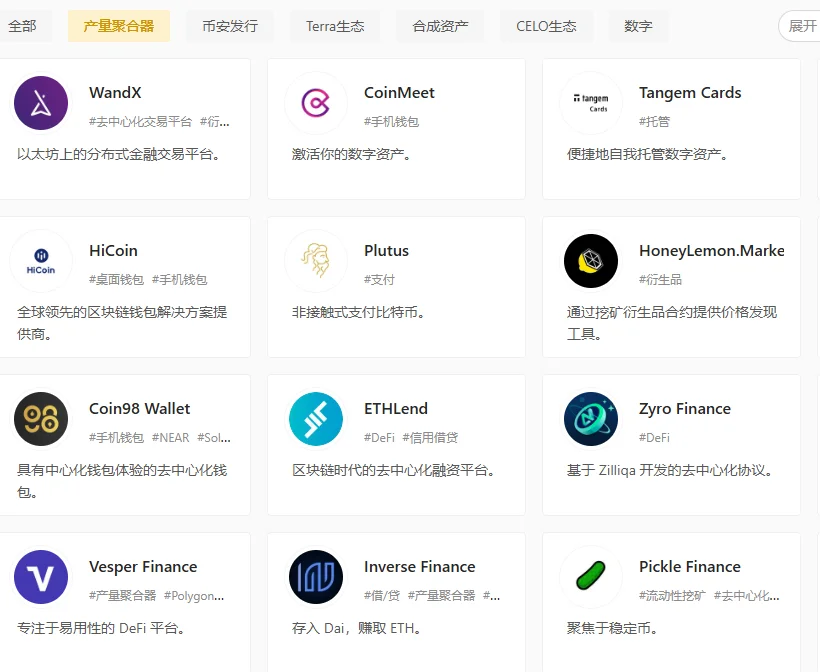Click the #桌面钱包 tag under HiCoin

(x=117, y=280)
